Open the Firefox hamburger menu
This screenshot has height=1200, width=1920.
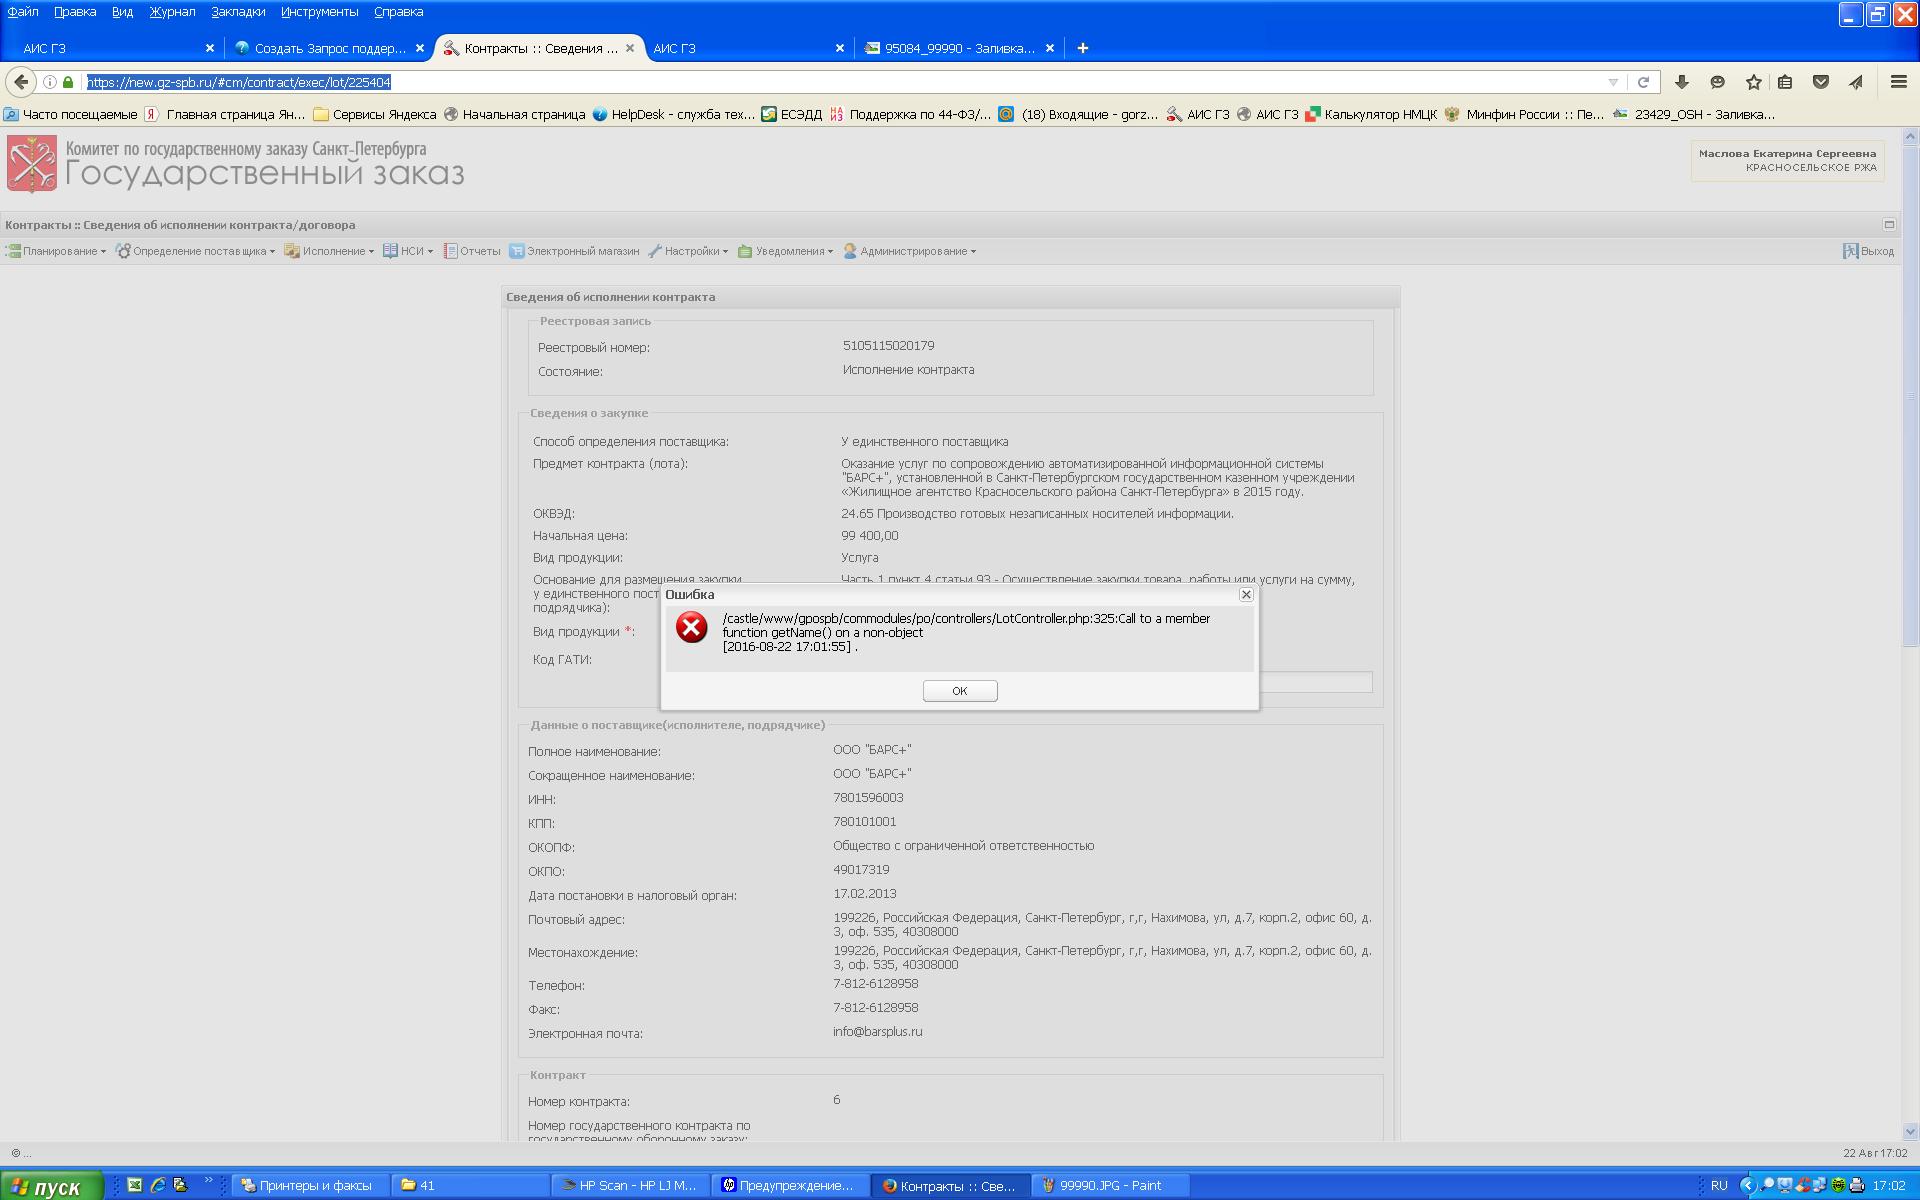click(1898, 82)
